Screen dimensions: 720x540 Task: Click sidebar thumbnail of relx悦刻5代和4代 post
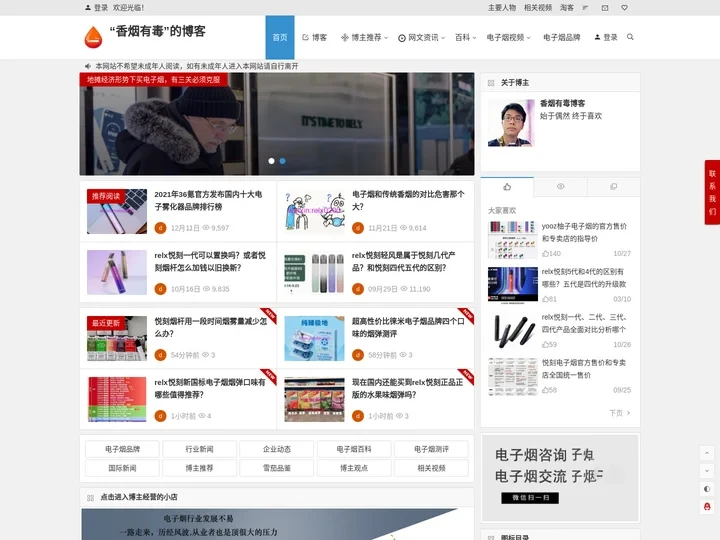(512, 286)
